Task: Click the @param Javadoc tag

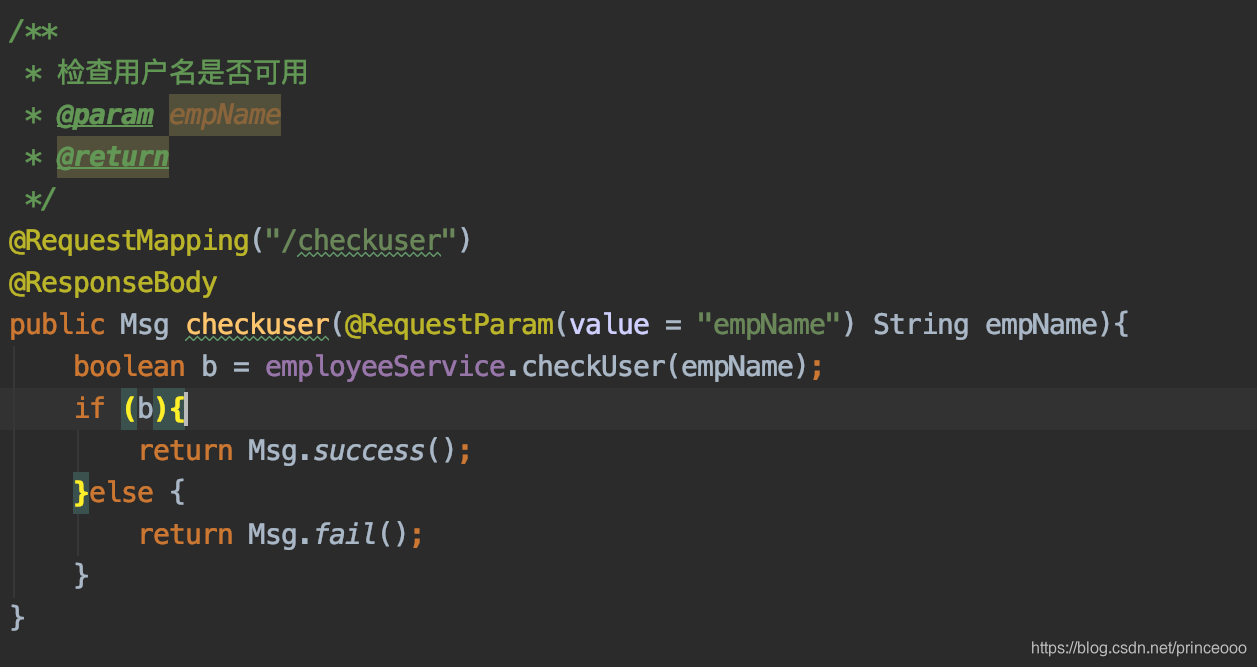Action: tap(105, 115)
